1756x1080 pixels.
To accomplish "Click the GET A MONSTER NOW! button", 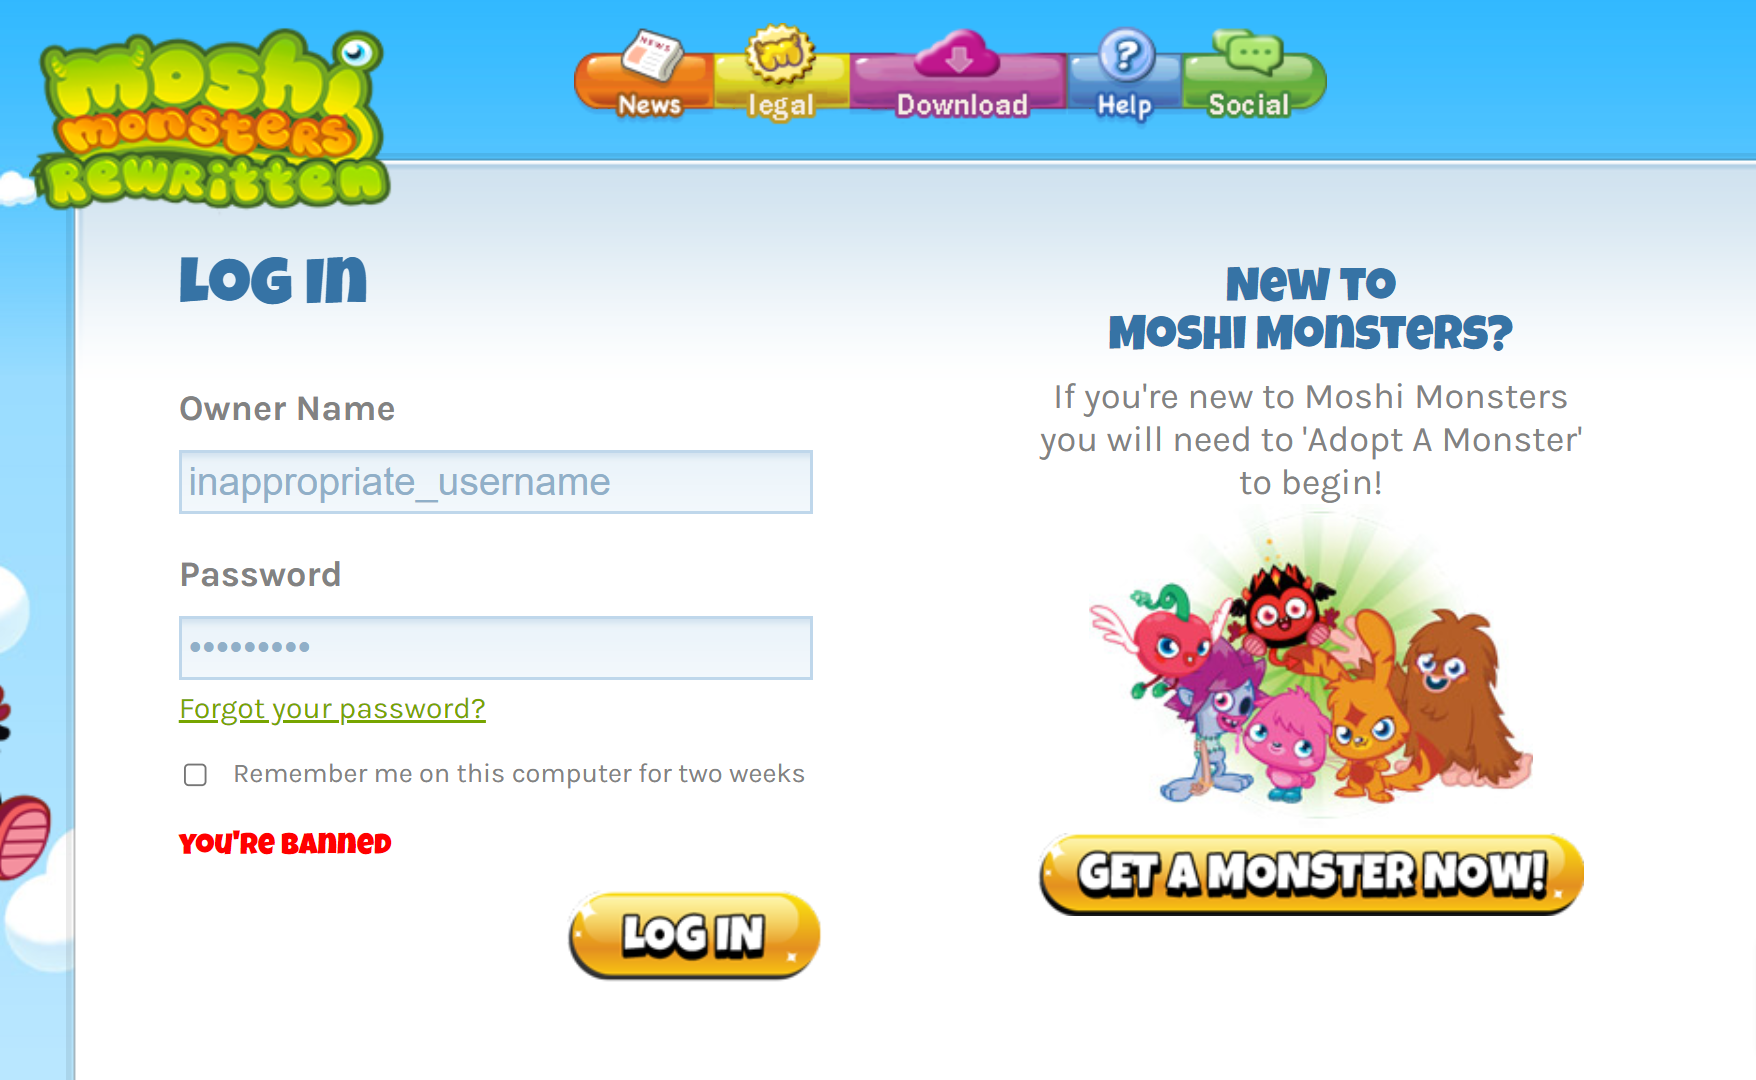I will pos(1311,874).
